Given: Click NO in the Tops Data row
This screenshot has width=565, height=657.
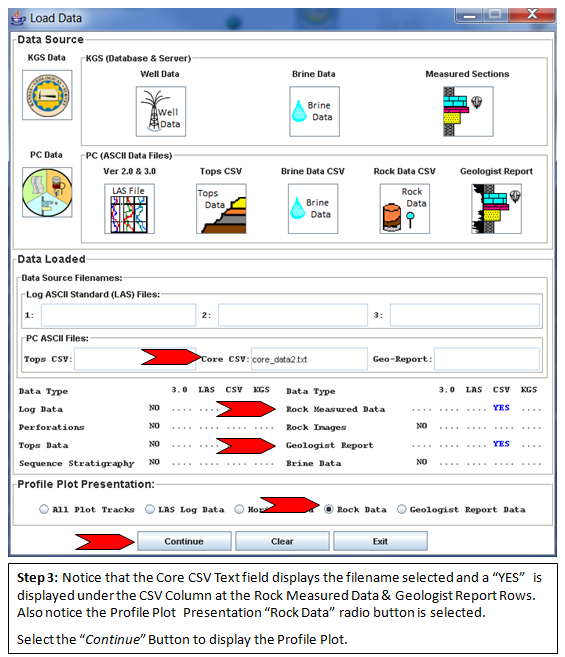Looking at the screenshot, I should pos(154,444).
